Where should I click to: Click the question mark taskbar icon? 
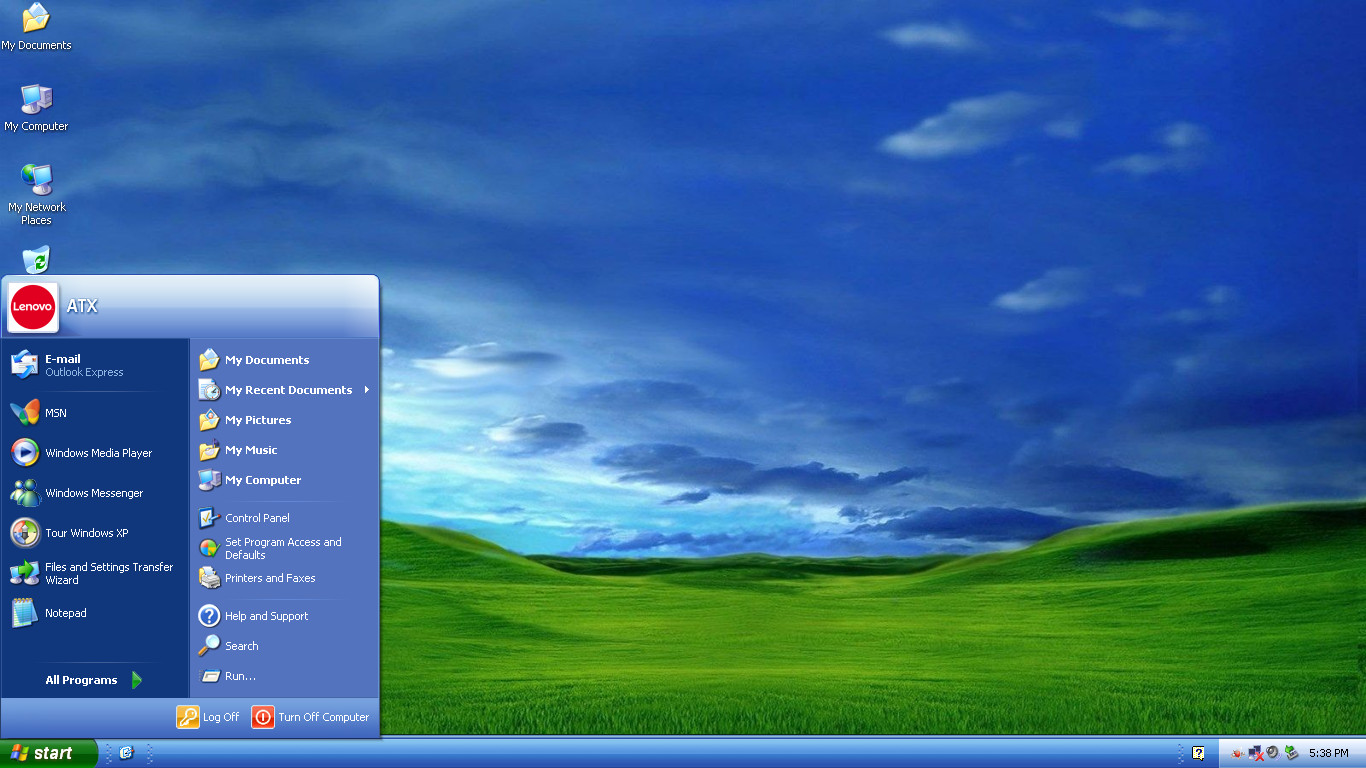point(1198,753)
